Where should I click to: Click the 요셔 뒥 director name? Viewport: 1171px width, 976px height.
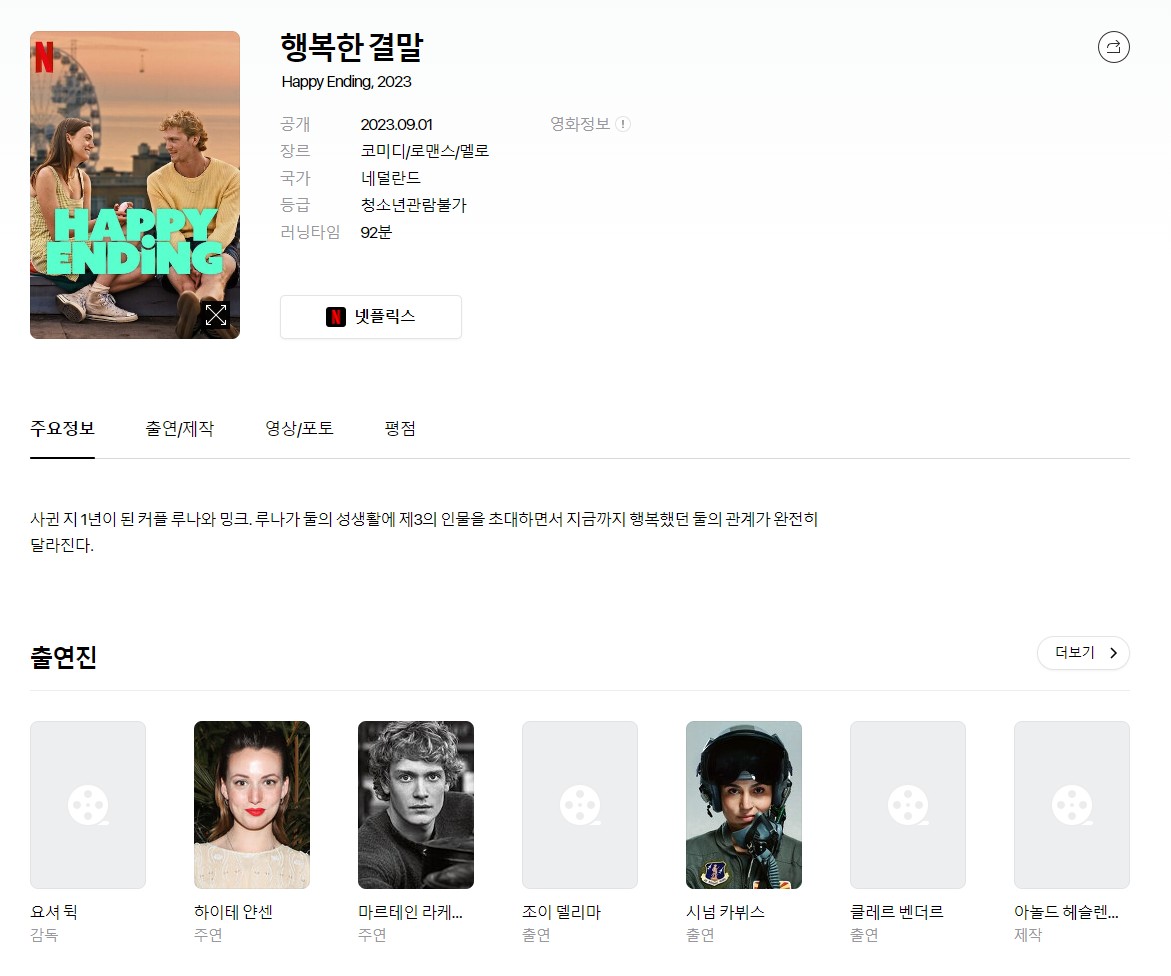54,912
